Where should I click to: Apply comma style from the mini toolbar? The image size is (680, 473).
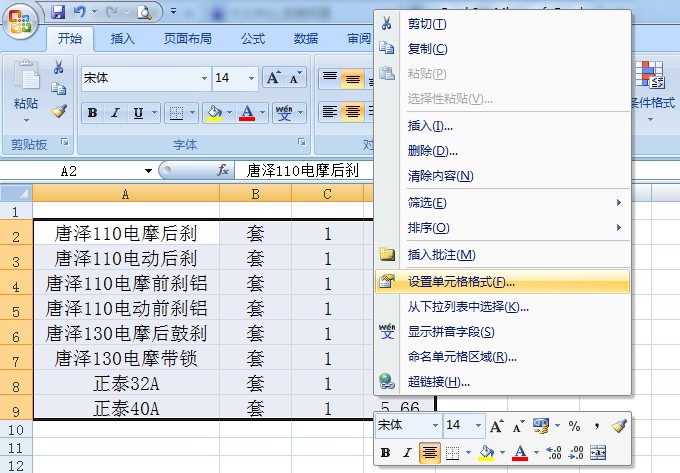click(597, 426)
